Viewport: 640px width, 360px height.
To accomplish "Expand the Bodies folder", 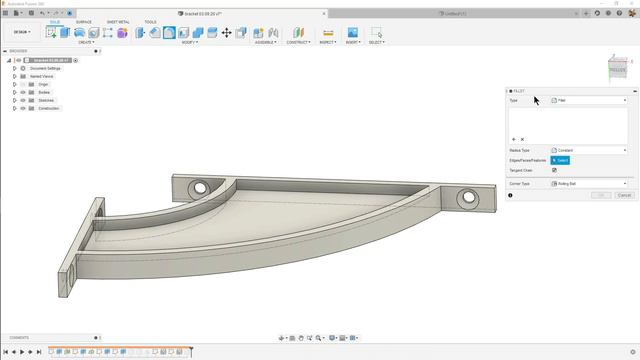I will [15, 92].
